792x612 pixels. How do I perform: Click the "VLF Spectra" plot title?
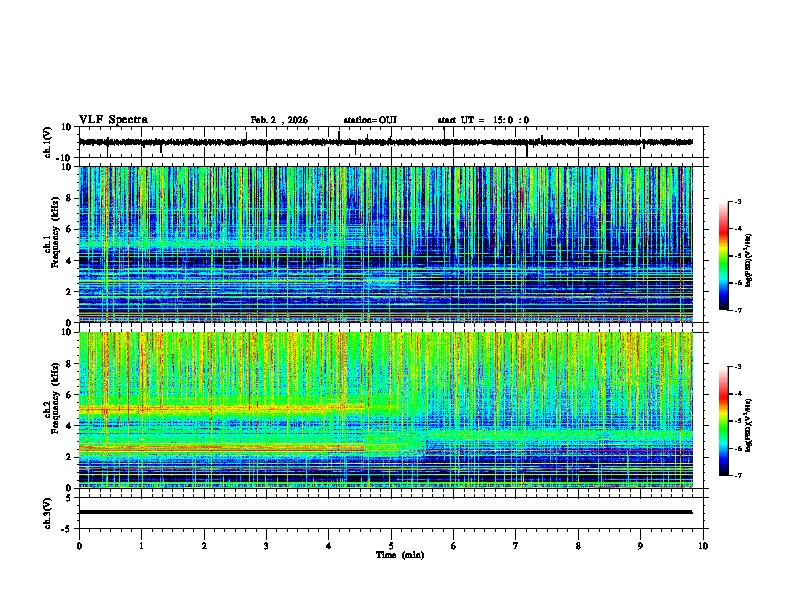113,120
